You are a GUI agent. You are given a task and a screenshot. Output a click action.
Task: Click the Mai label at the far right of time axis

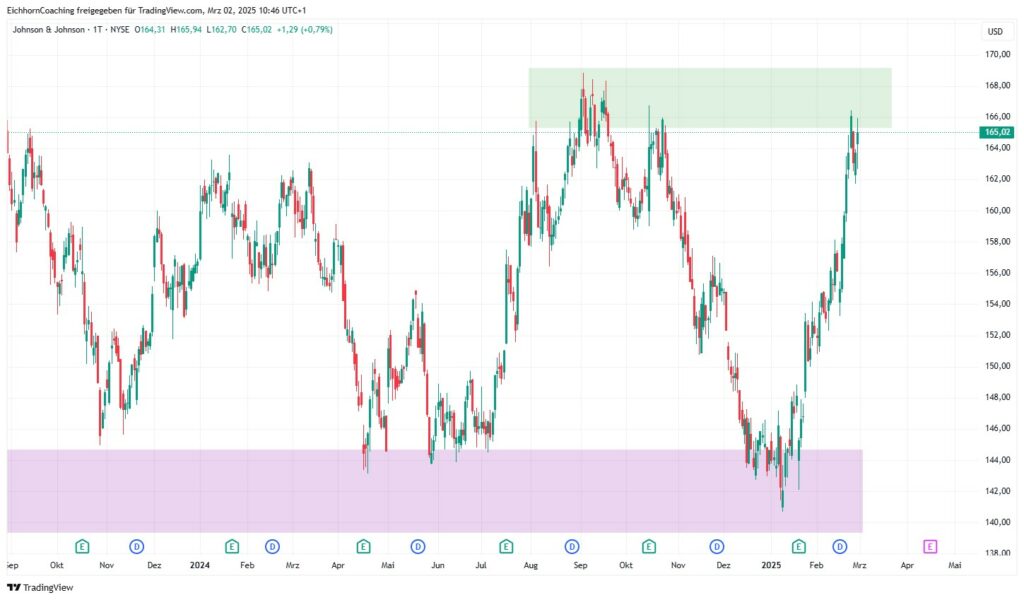[955, 565]
